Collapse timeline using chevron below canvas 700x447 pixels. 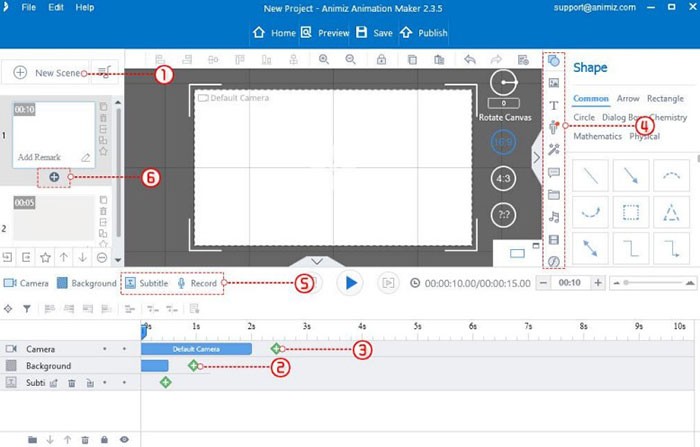tap(316, 261)
